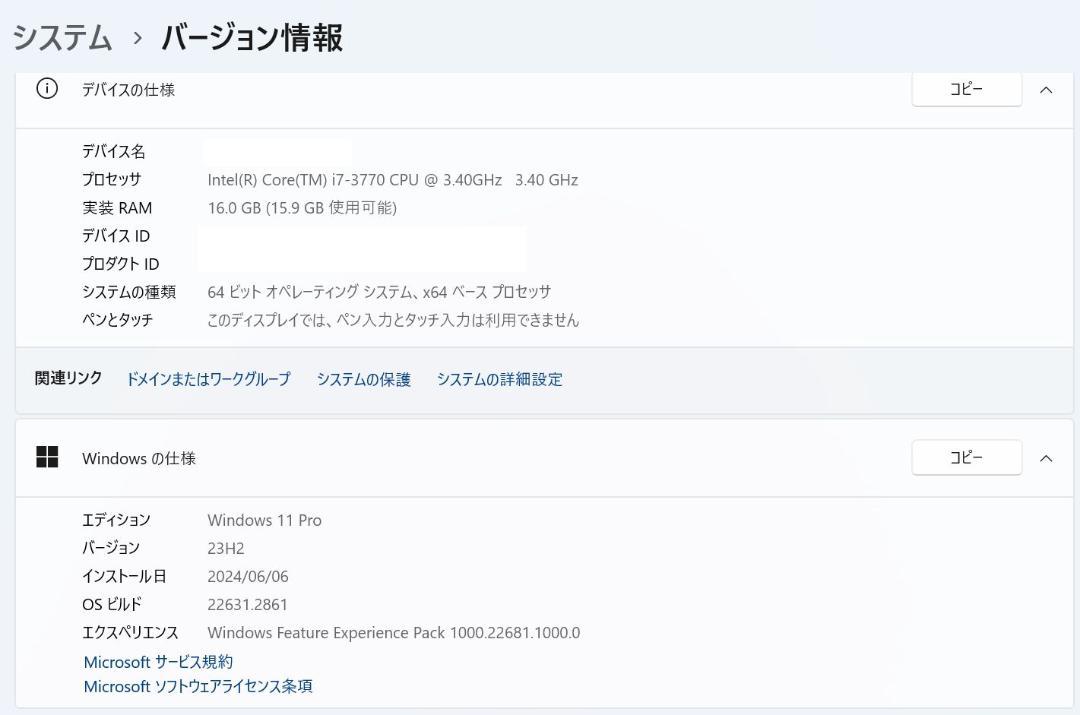Open ドメインまたはワークグループ link

(208, 379)
